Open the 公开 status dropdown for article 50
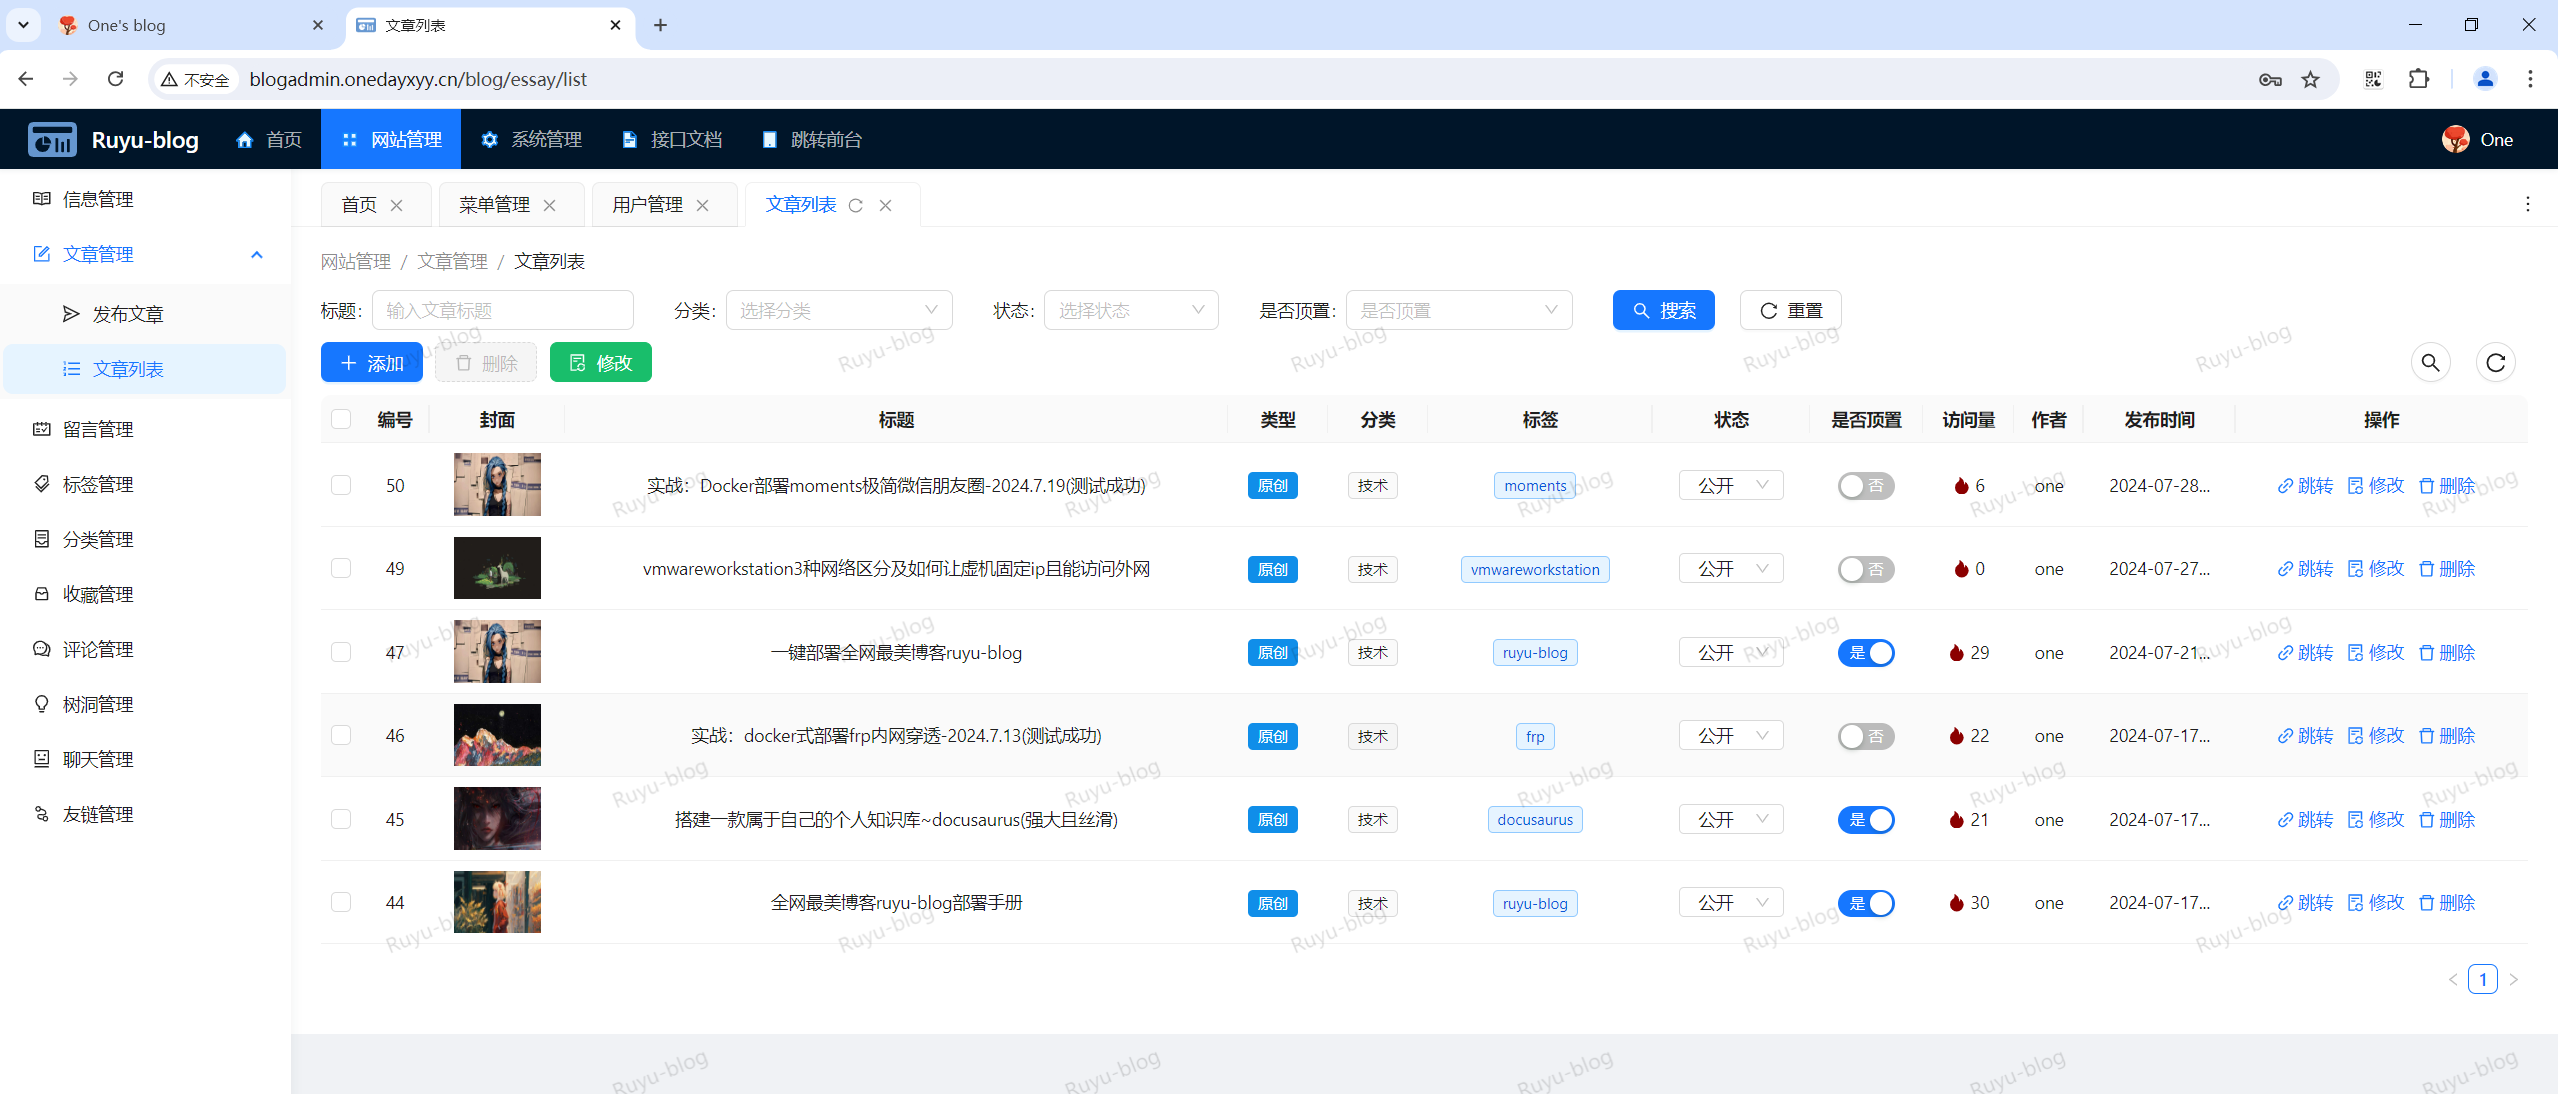The image size is (2558, 1094). 1731,485
